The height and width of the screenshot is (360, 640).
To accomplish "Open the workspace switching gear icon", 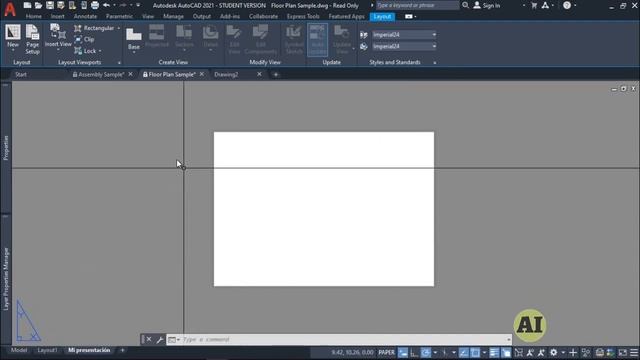I will tap(553, 352).
